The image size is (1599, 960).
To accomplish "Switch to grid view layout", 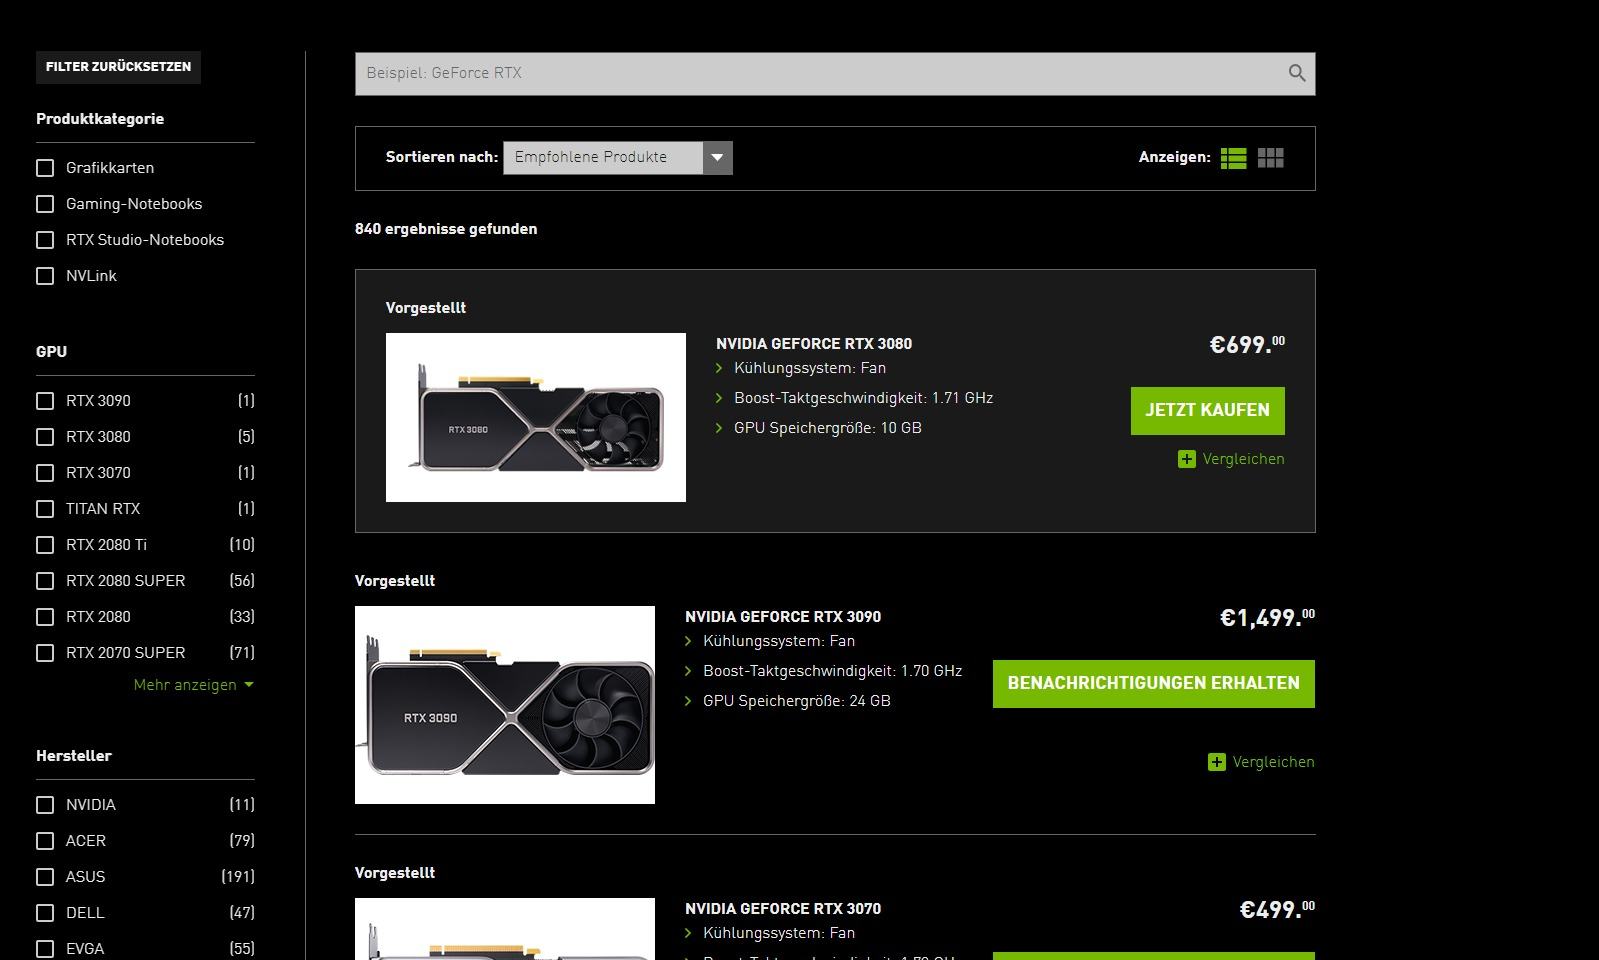I will click(x=1270, y=158).
